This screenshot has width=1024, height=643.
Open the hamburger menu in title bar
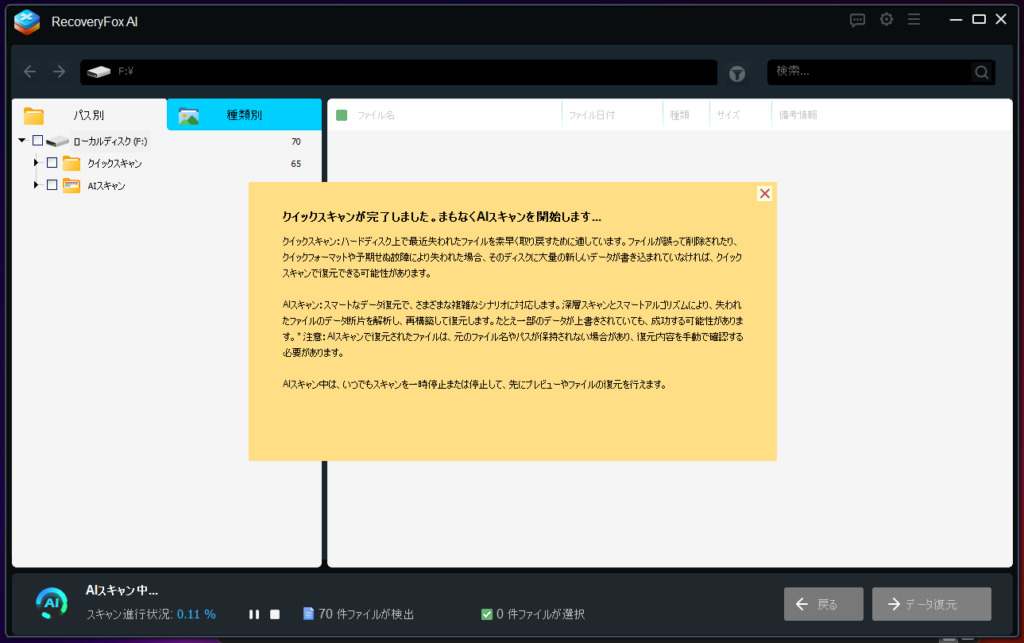[x=914, y=20]
